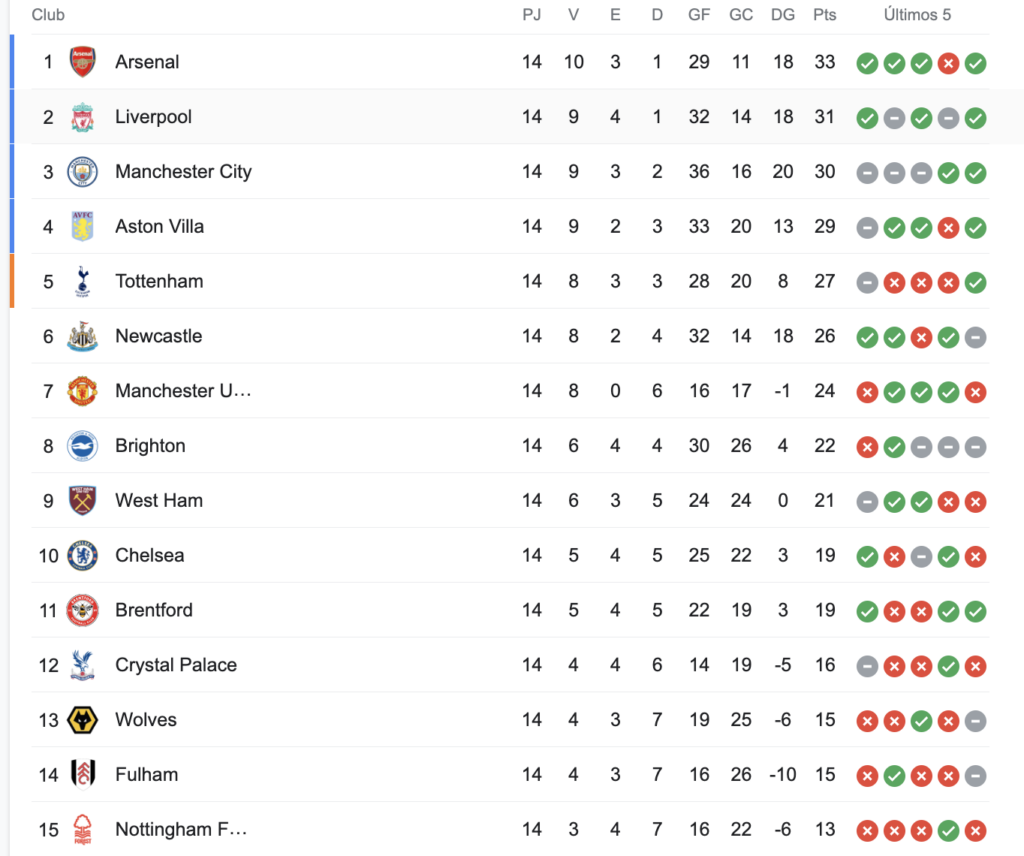Click the Arsenal club crest
Screen dimensions: 1024x856
pyautogui.click(x=82, y=62)
